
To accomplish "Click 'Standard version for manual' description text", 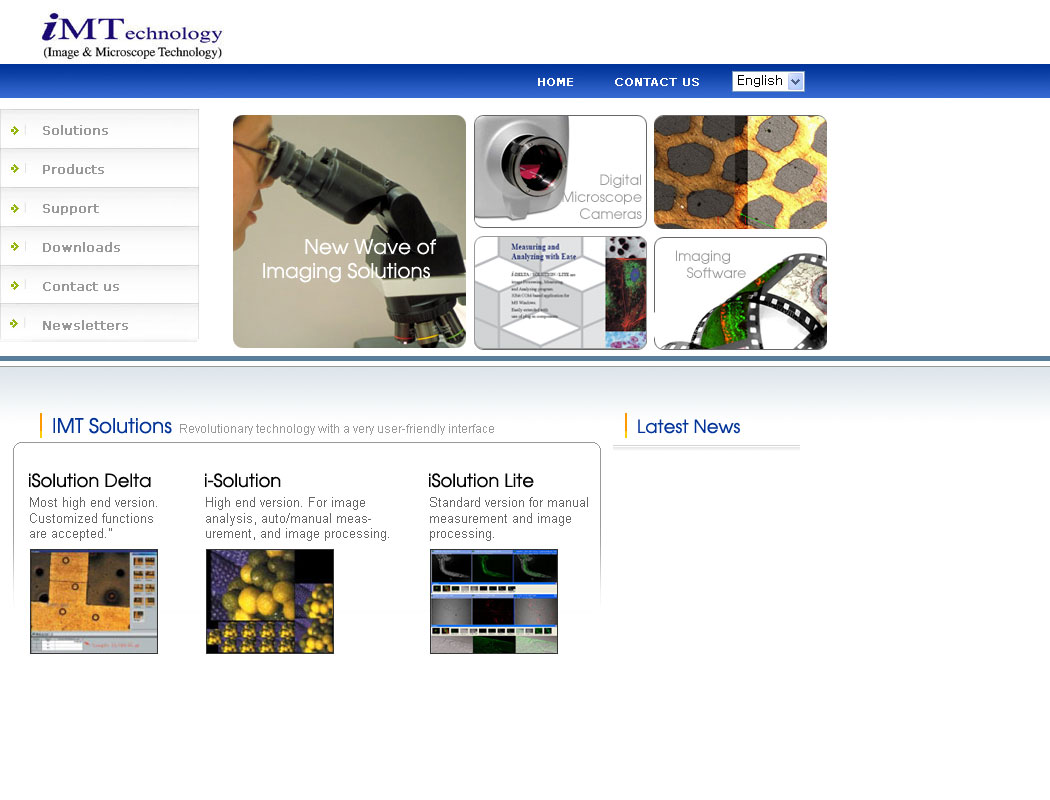I will click(509, 502).
